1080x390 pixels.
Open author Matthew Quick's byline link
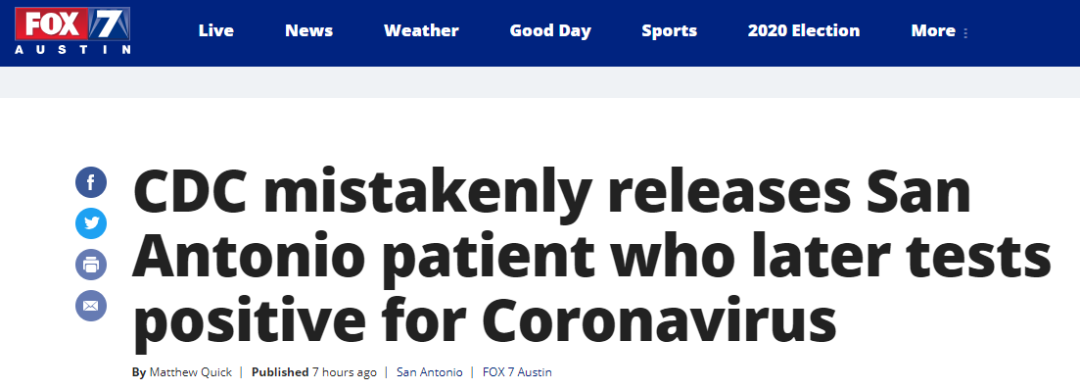(x=191, y=372)
